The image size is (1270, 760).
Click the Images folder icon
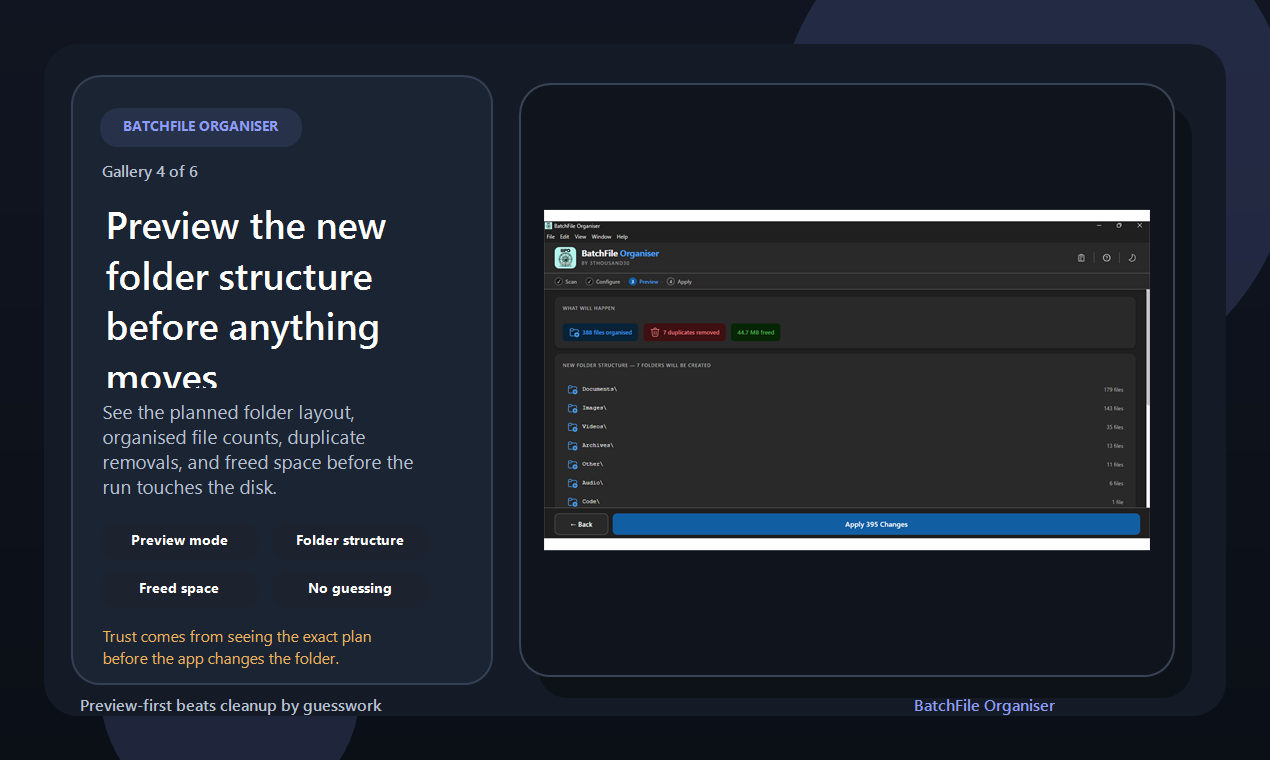(571, 408)
